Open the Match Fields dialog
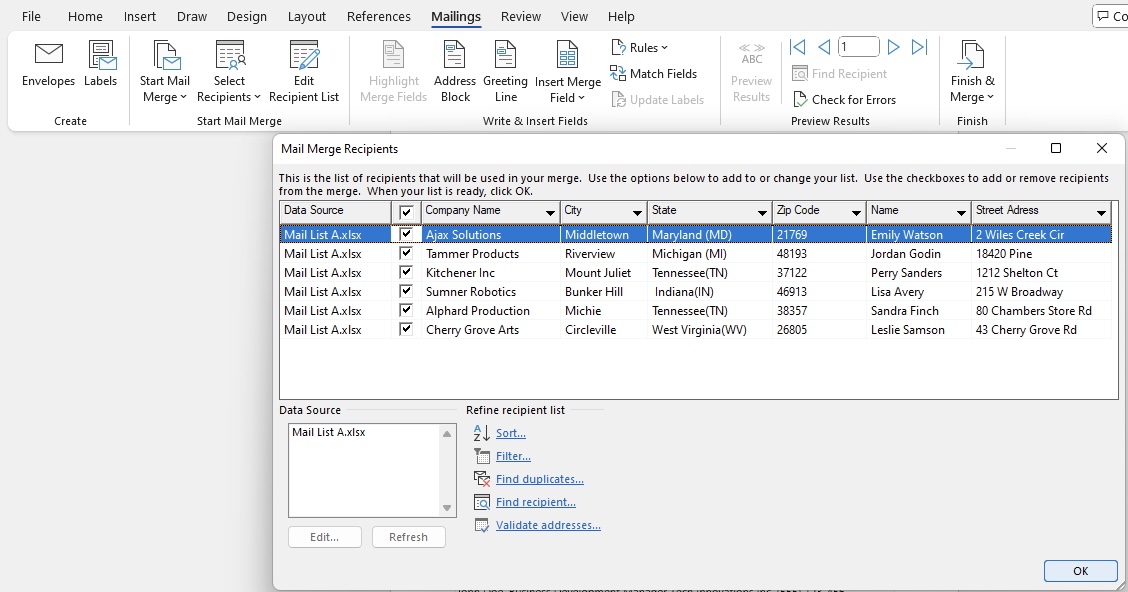 point(653,73)
